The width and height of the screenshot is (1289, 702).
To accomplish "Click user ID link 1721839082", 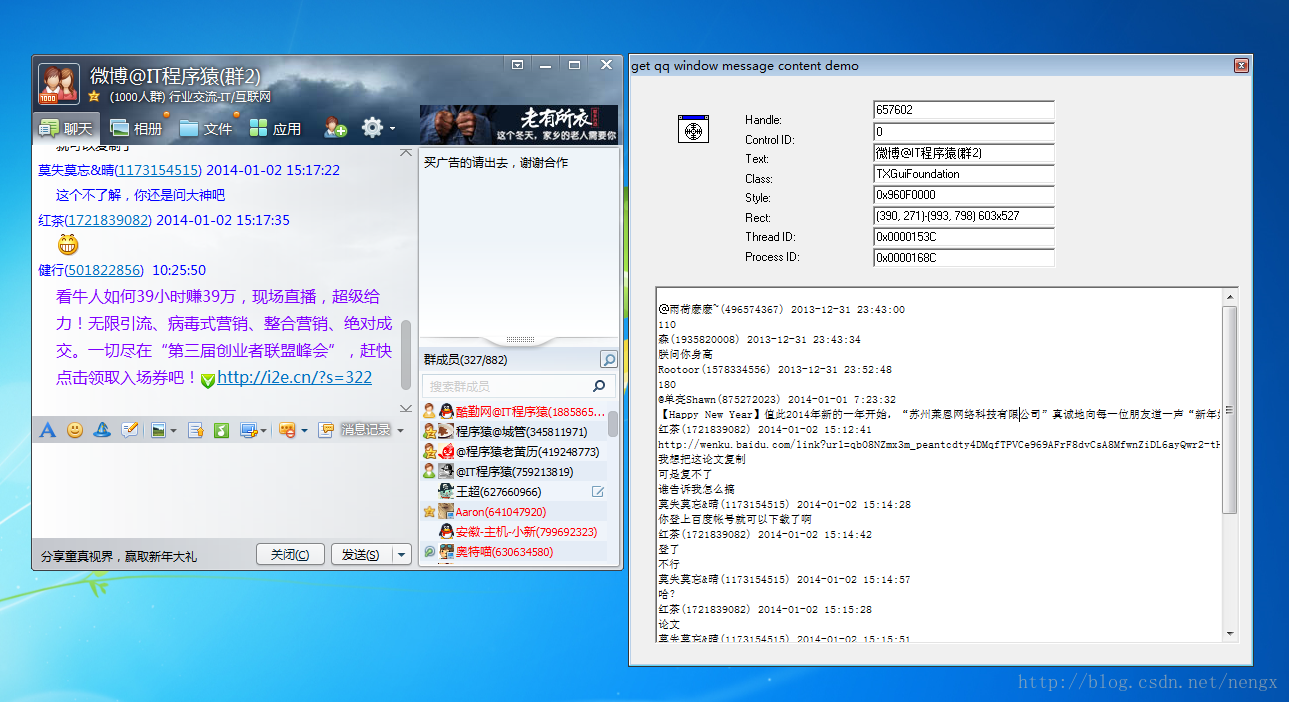I will (x=108, y=220).
